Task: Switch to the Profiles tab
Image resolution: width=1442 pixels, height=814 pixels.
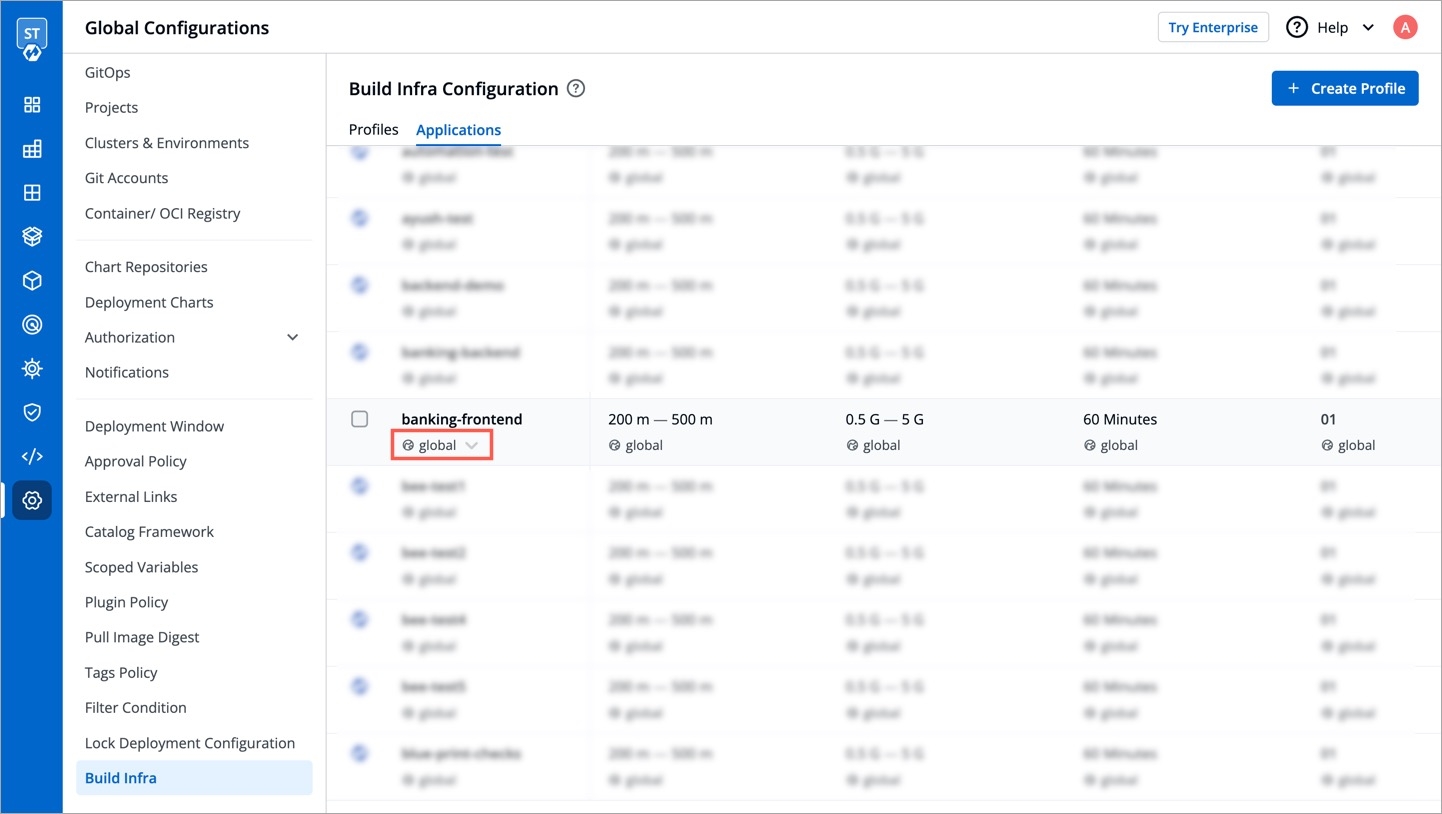Action: (373, 130)
